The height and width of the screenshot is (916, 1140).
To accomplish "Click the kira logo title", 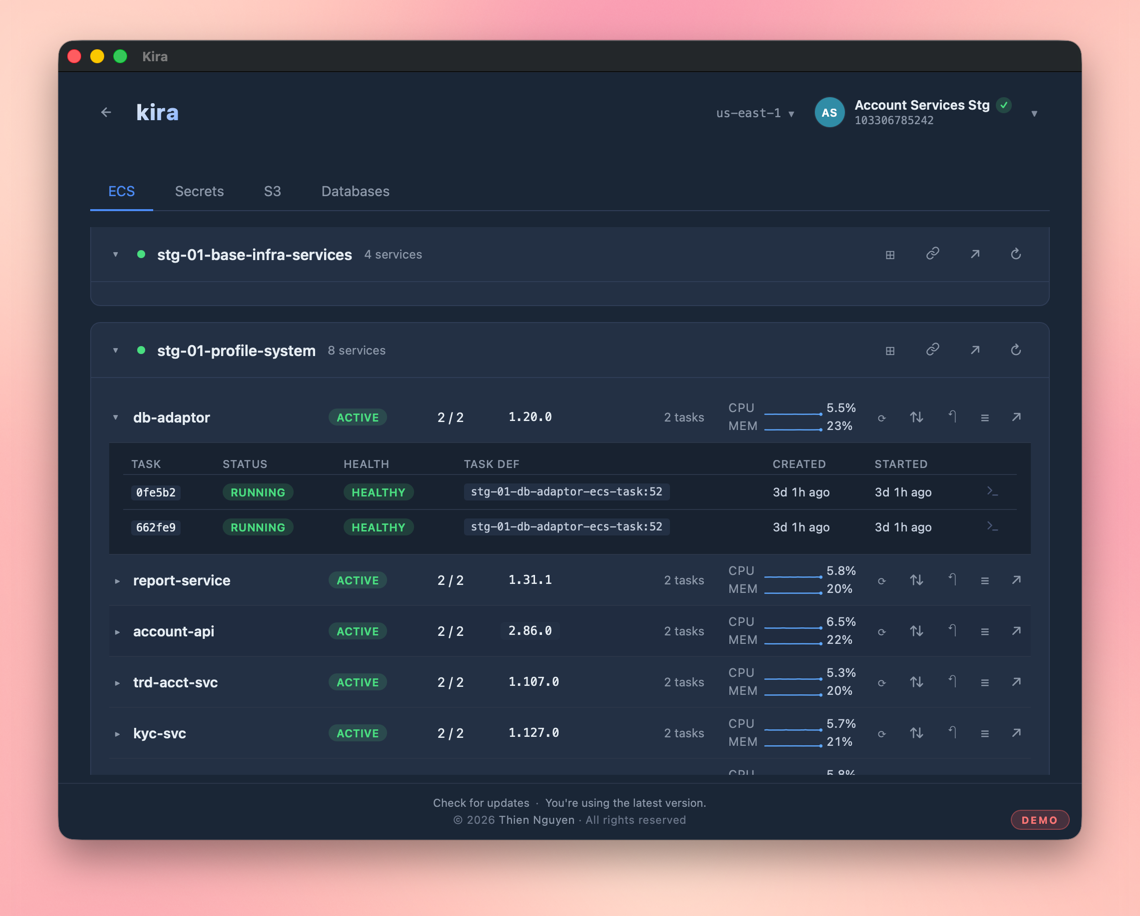I will pos(157,113).
